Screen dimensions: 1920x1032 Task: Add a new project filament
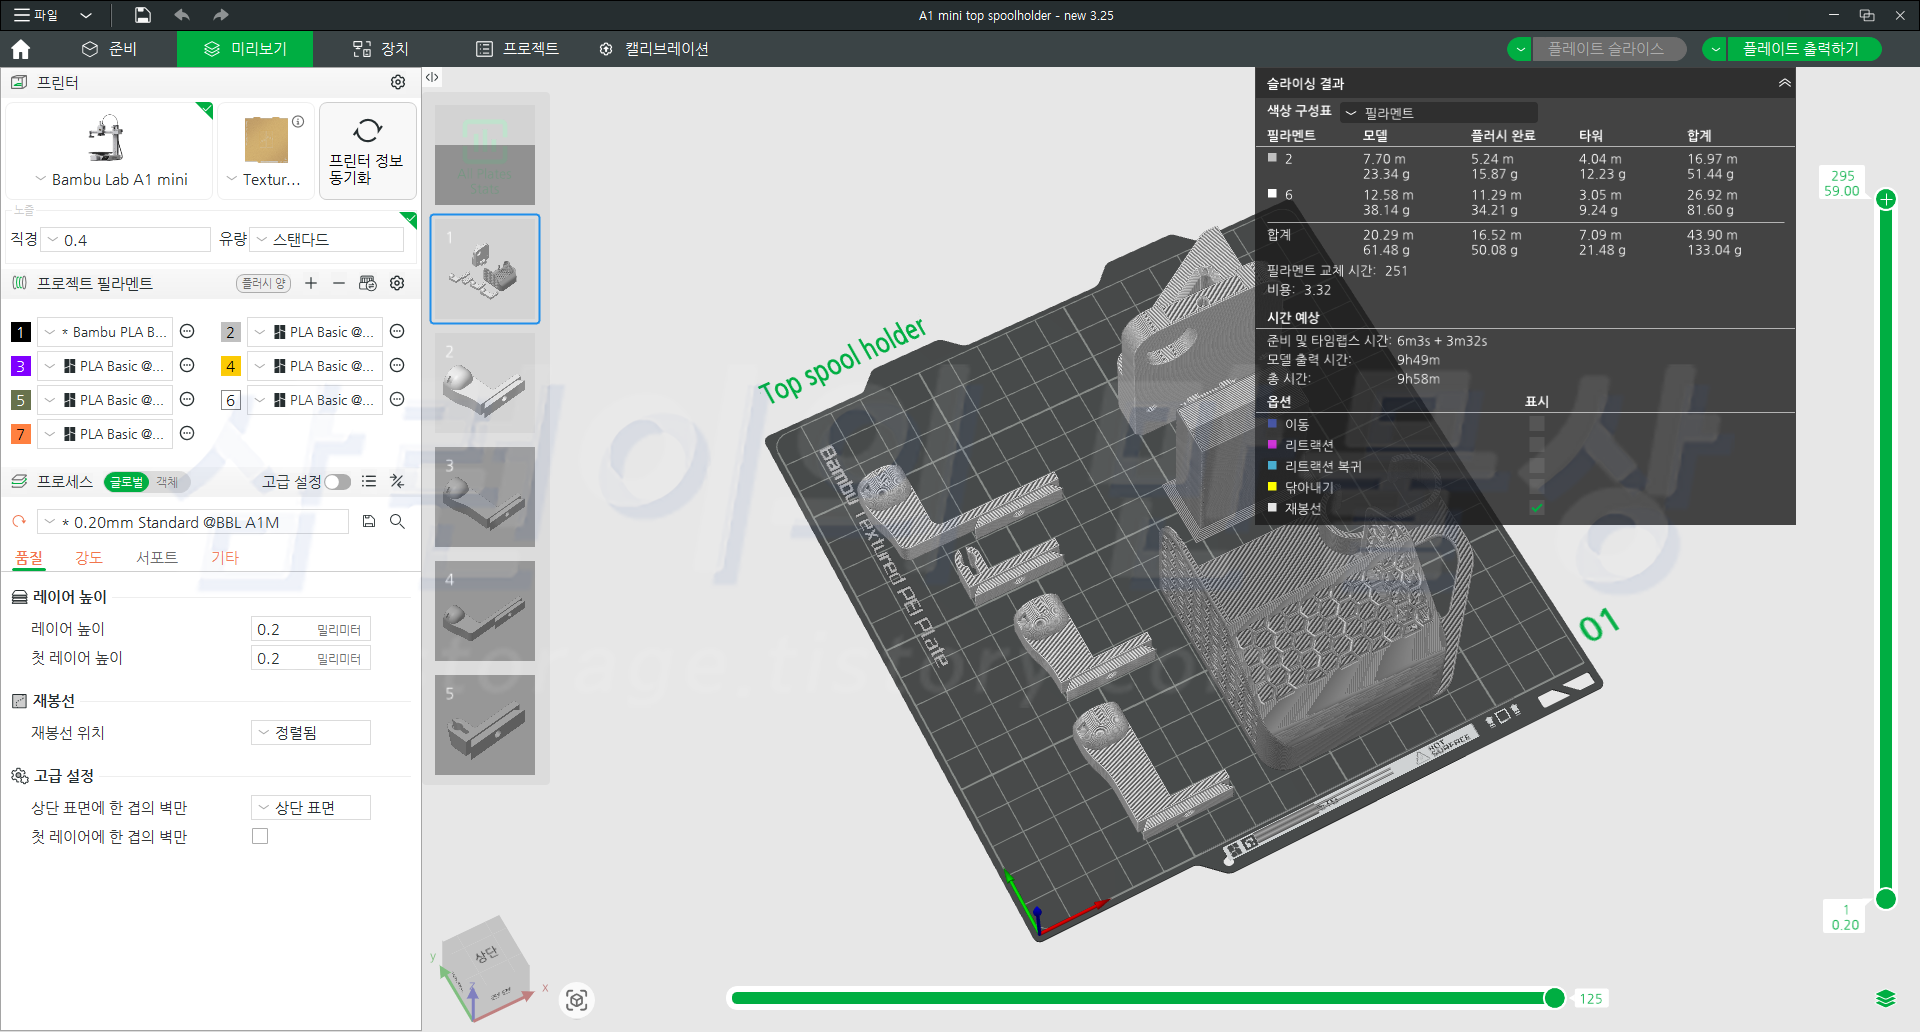311,283
